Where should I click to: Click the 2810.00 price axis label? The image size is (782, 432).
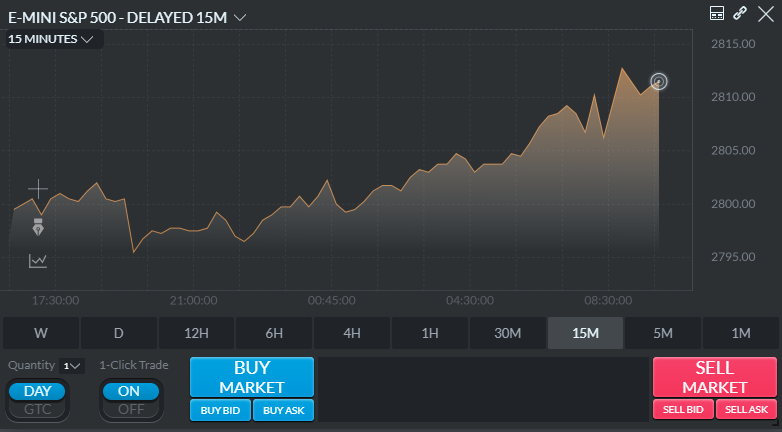(733, 97)
